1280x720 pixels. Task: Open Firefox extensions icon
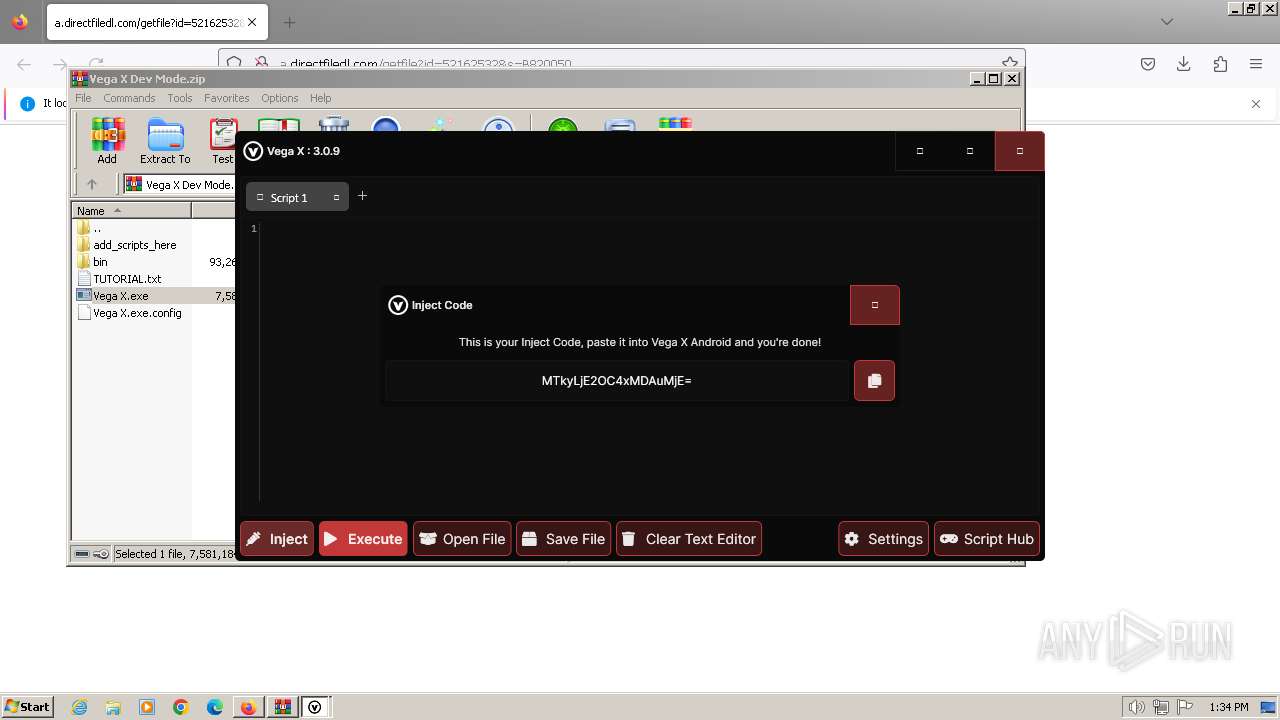pos(1220,64)
